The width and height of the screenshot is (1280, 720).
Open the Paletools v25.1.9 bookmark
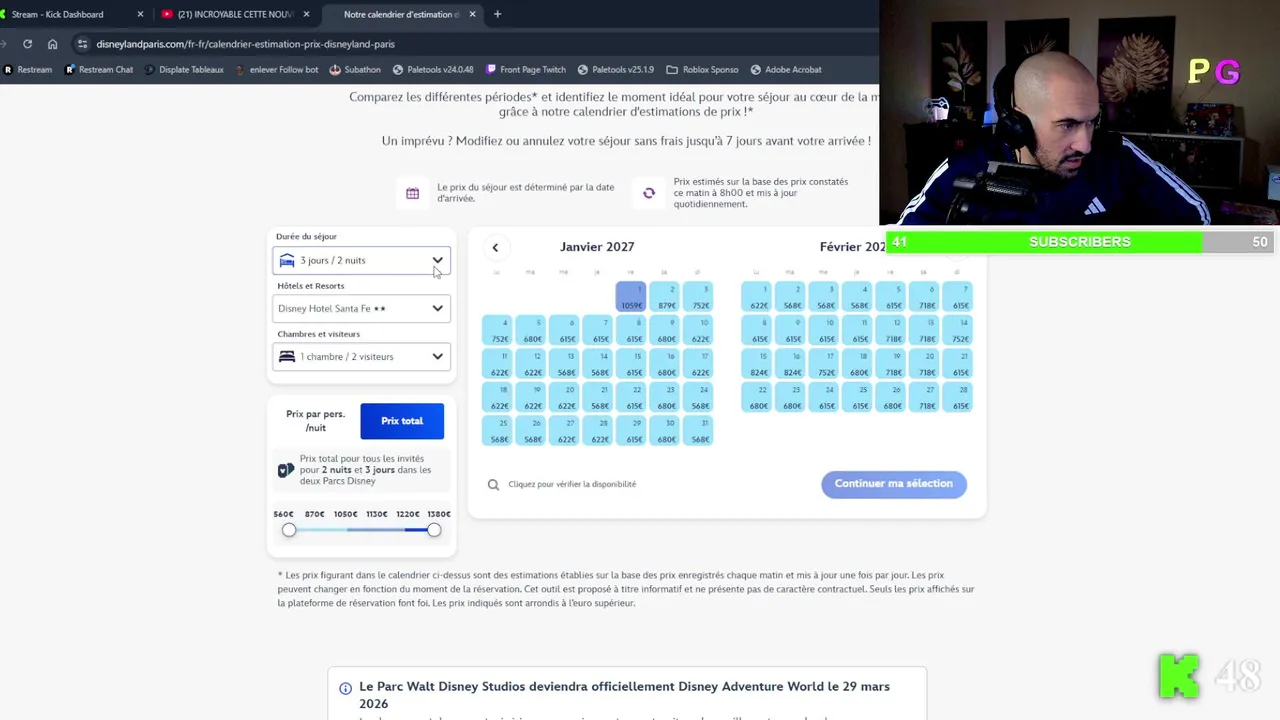(615, 70)
